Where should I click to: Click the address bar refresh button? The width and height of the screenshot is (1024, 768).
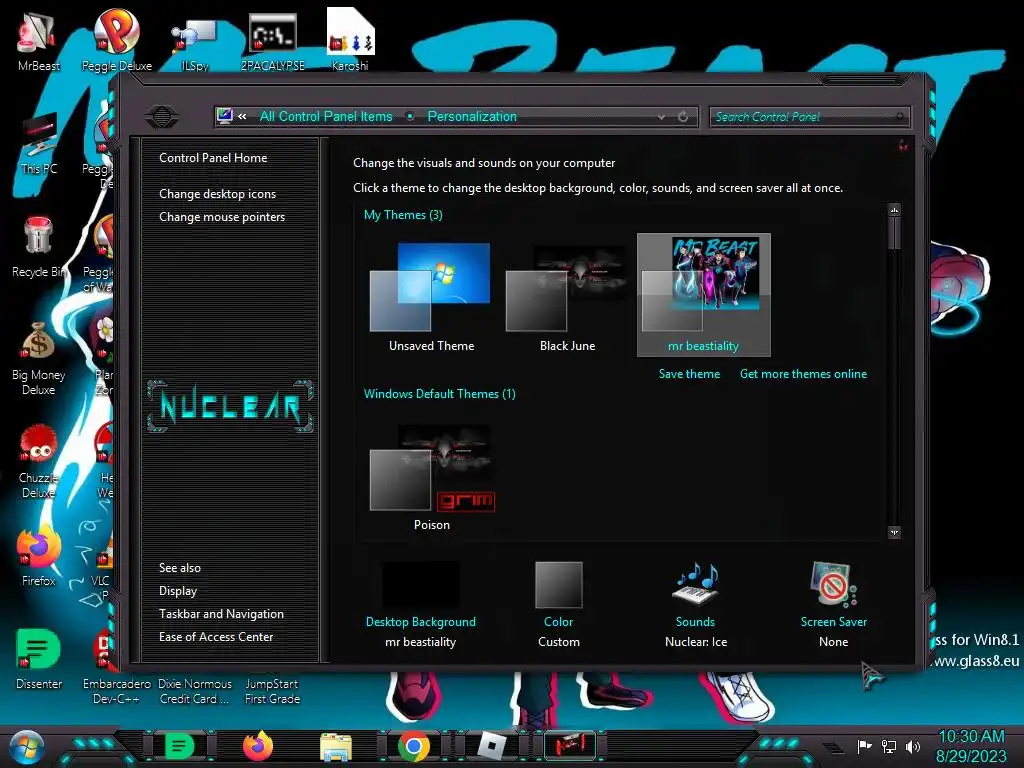pyautogui.click(x=683, y=117)
